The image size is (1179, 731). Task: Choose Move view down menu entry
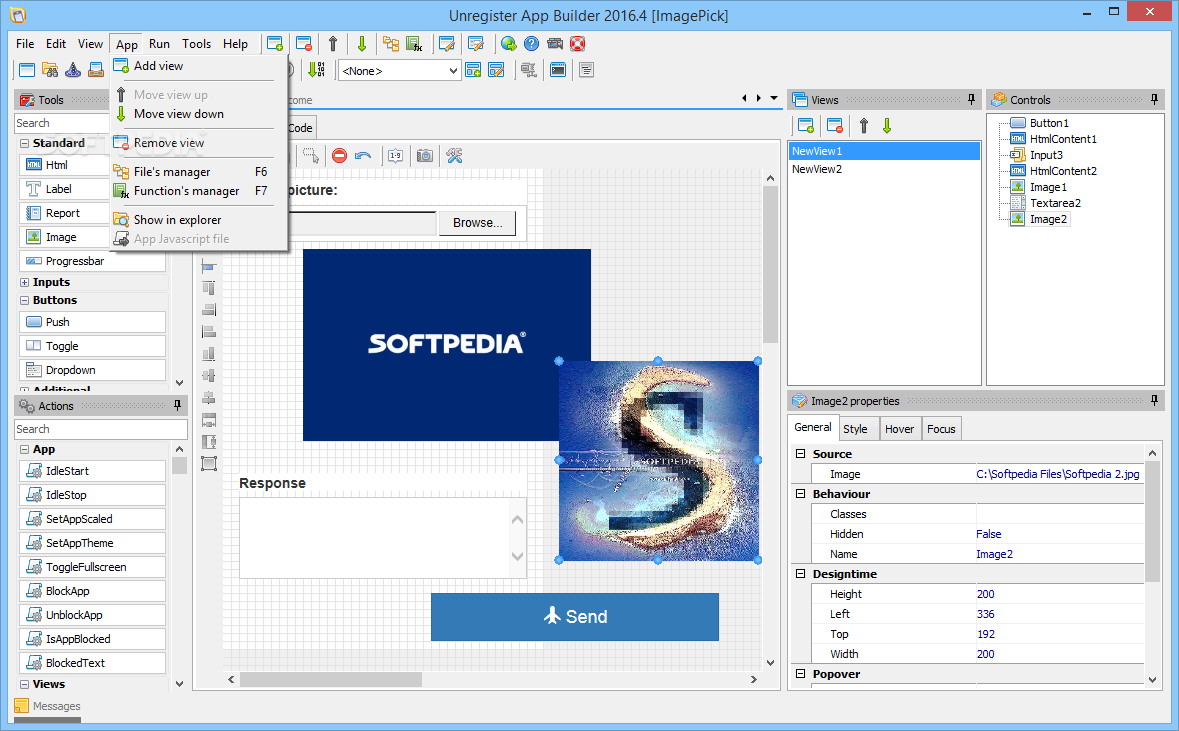(x=199, y=114)
